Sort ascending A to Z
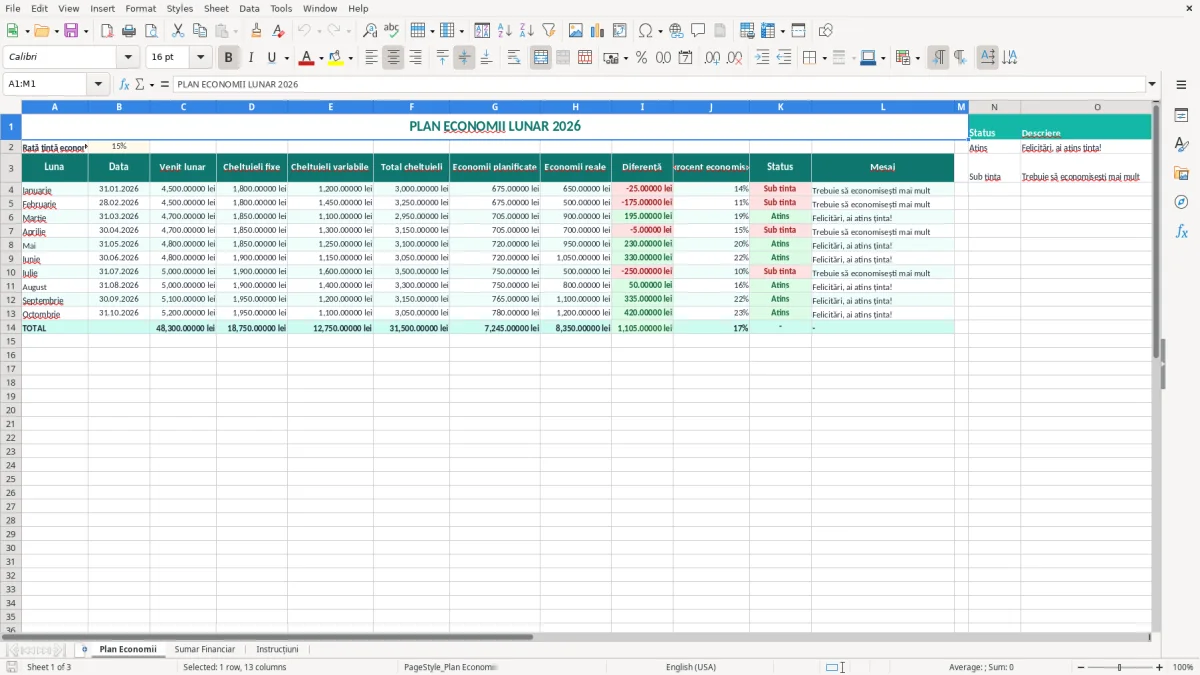 (x=504, y=31)
